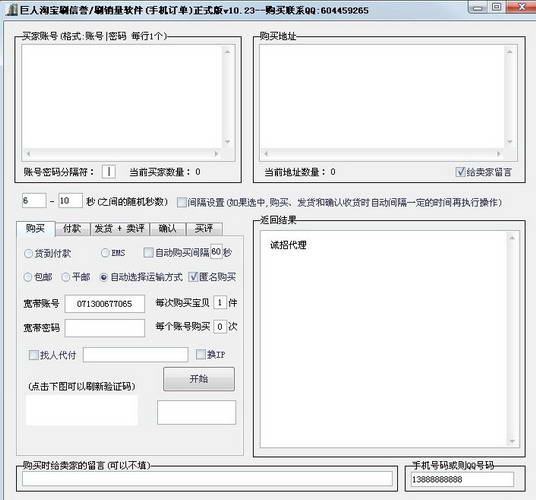Click the captcha image to refresh code
The image size is (536, 500).
(x=82, y=410)
